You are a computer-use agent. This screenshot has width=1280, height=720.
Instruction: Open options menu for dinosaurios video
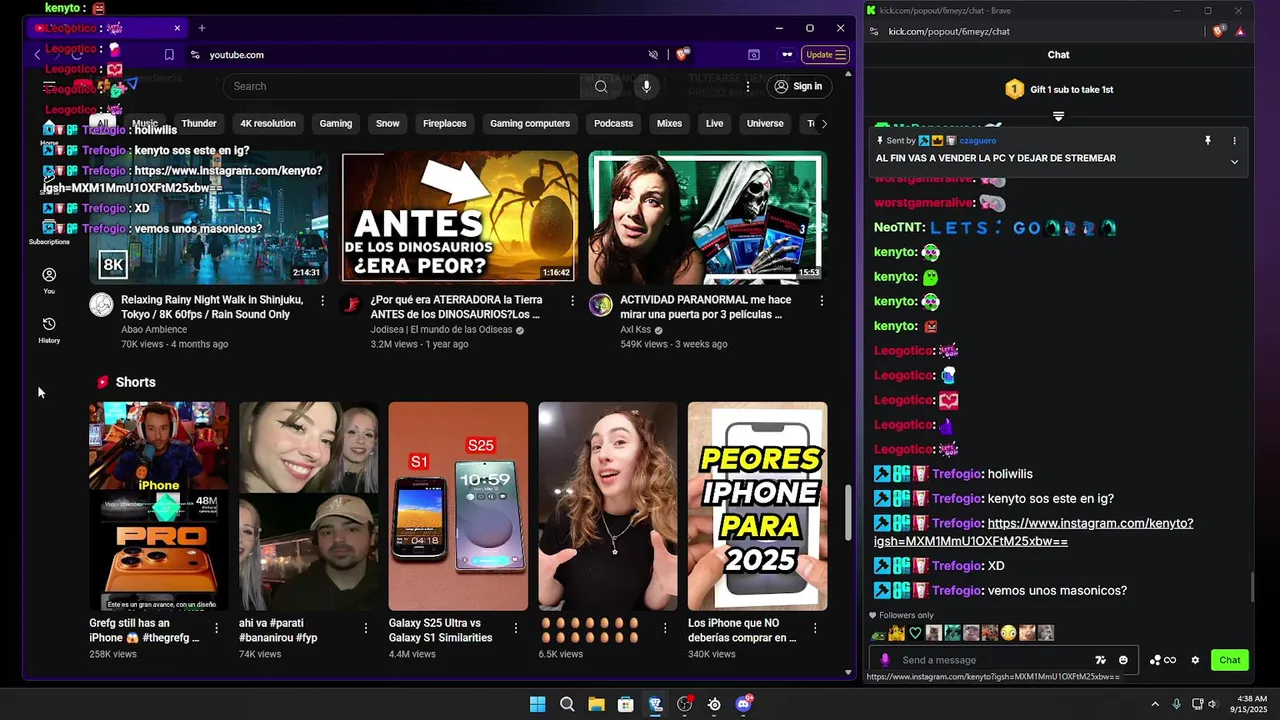[572, 300]
